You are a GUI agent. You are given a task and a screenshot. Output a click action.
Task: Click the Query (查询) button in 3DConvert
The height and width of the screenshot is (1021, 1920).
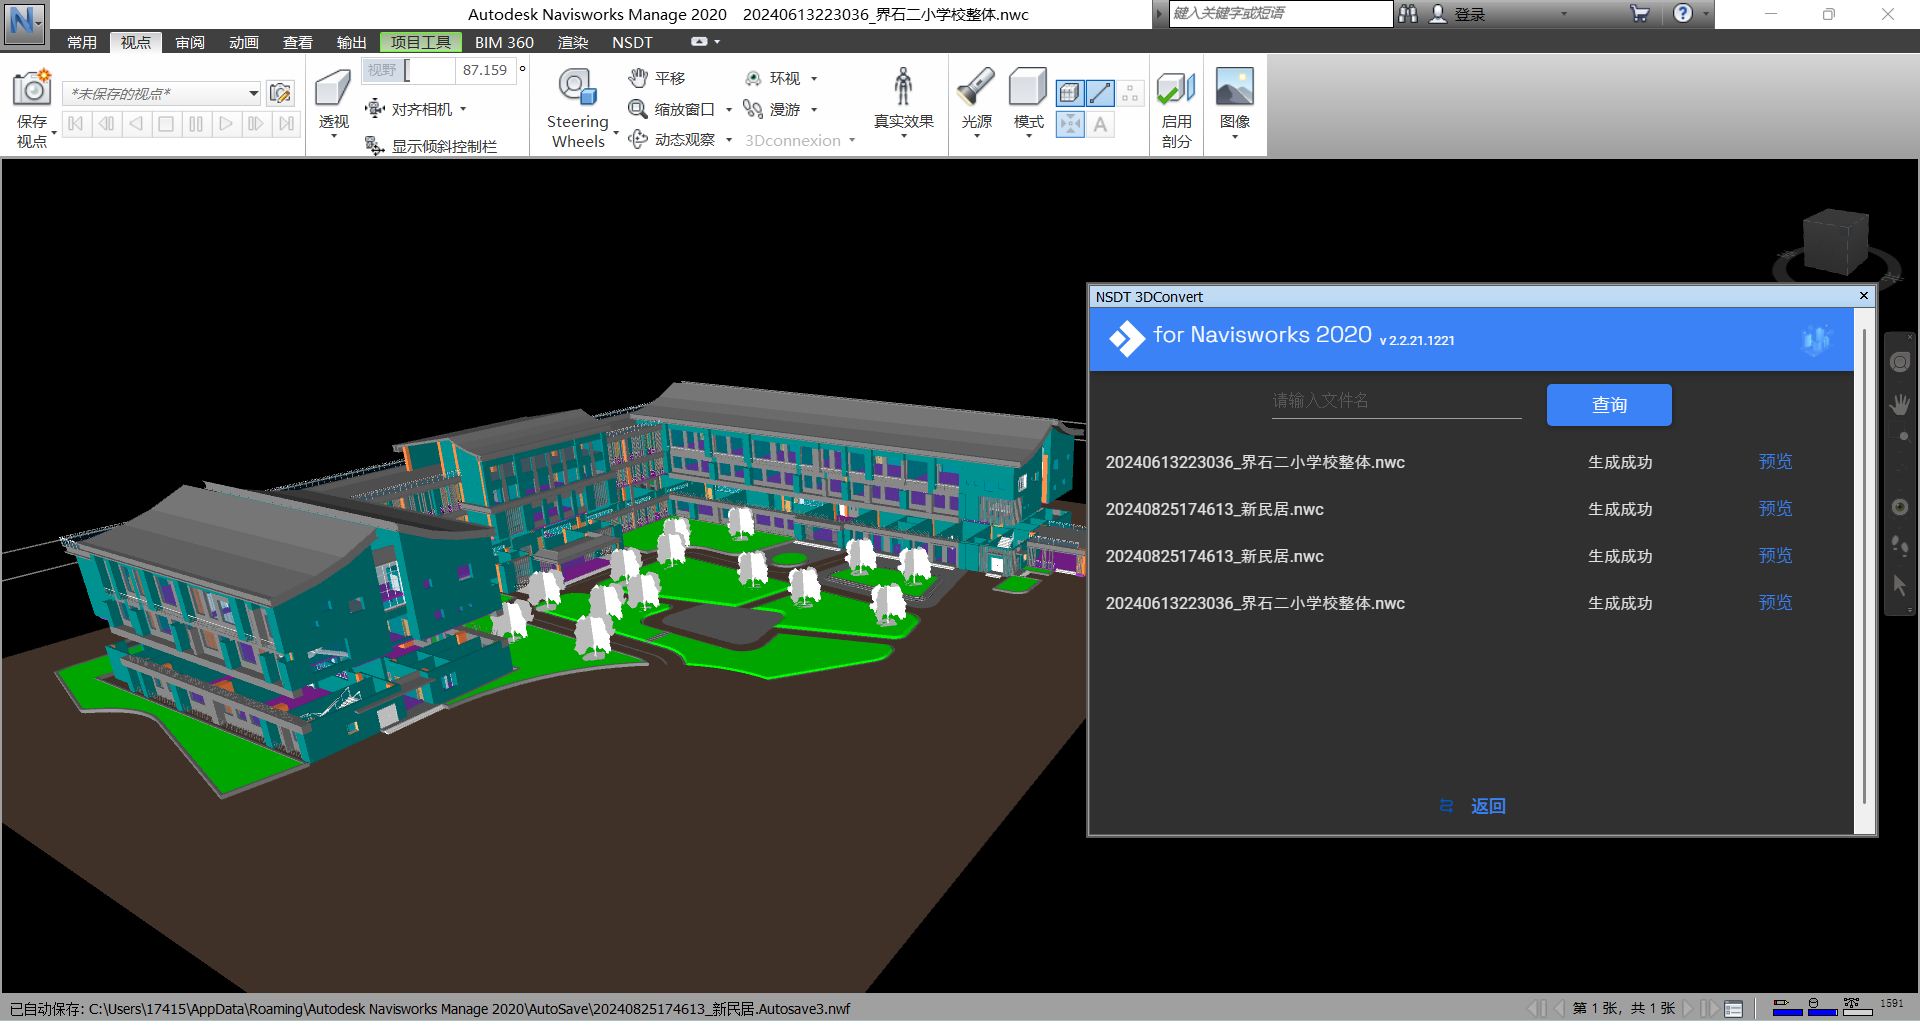pyautogui.click(x=1609, y=405)
